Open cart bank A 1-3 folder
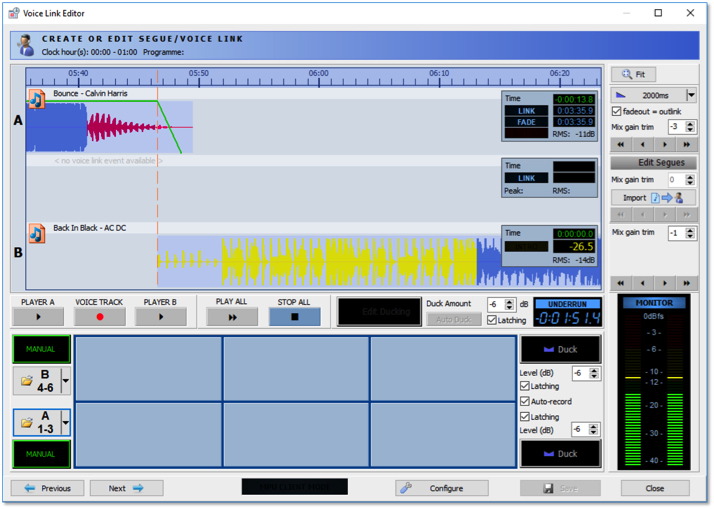 (36, 422)
